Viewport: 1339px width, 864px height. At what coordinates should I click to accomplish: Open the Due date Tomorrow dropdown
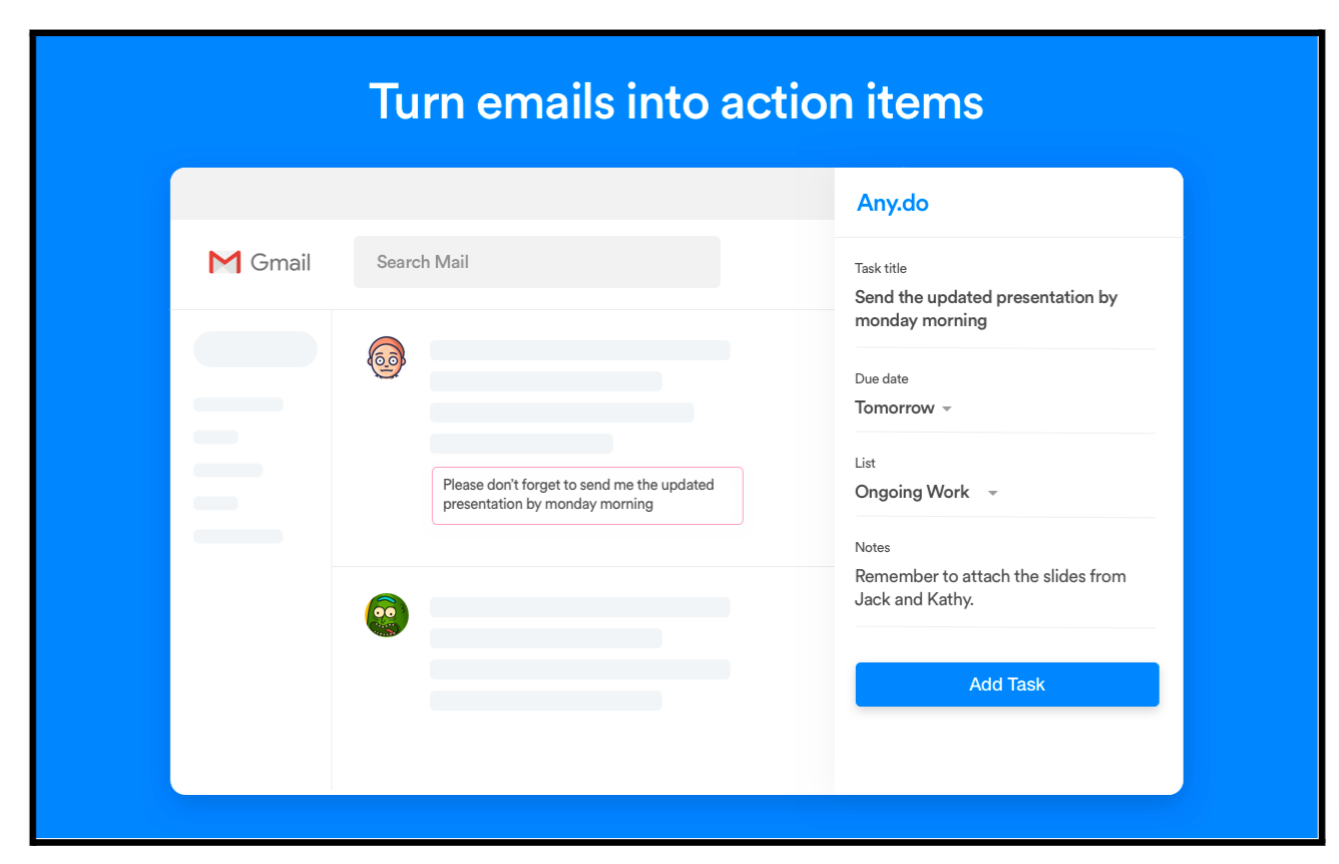coord(895,407)
